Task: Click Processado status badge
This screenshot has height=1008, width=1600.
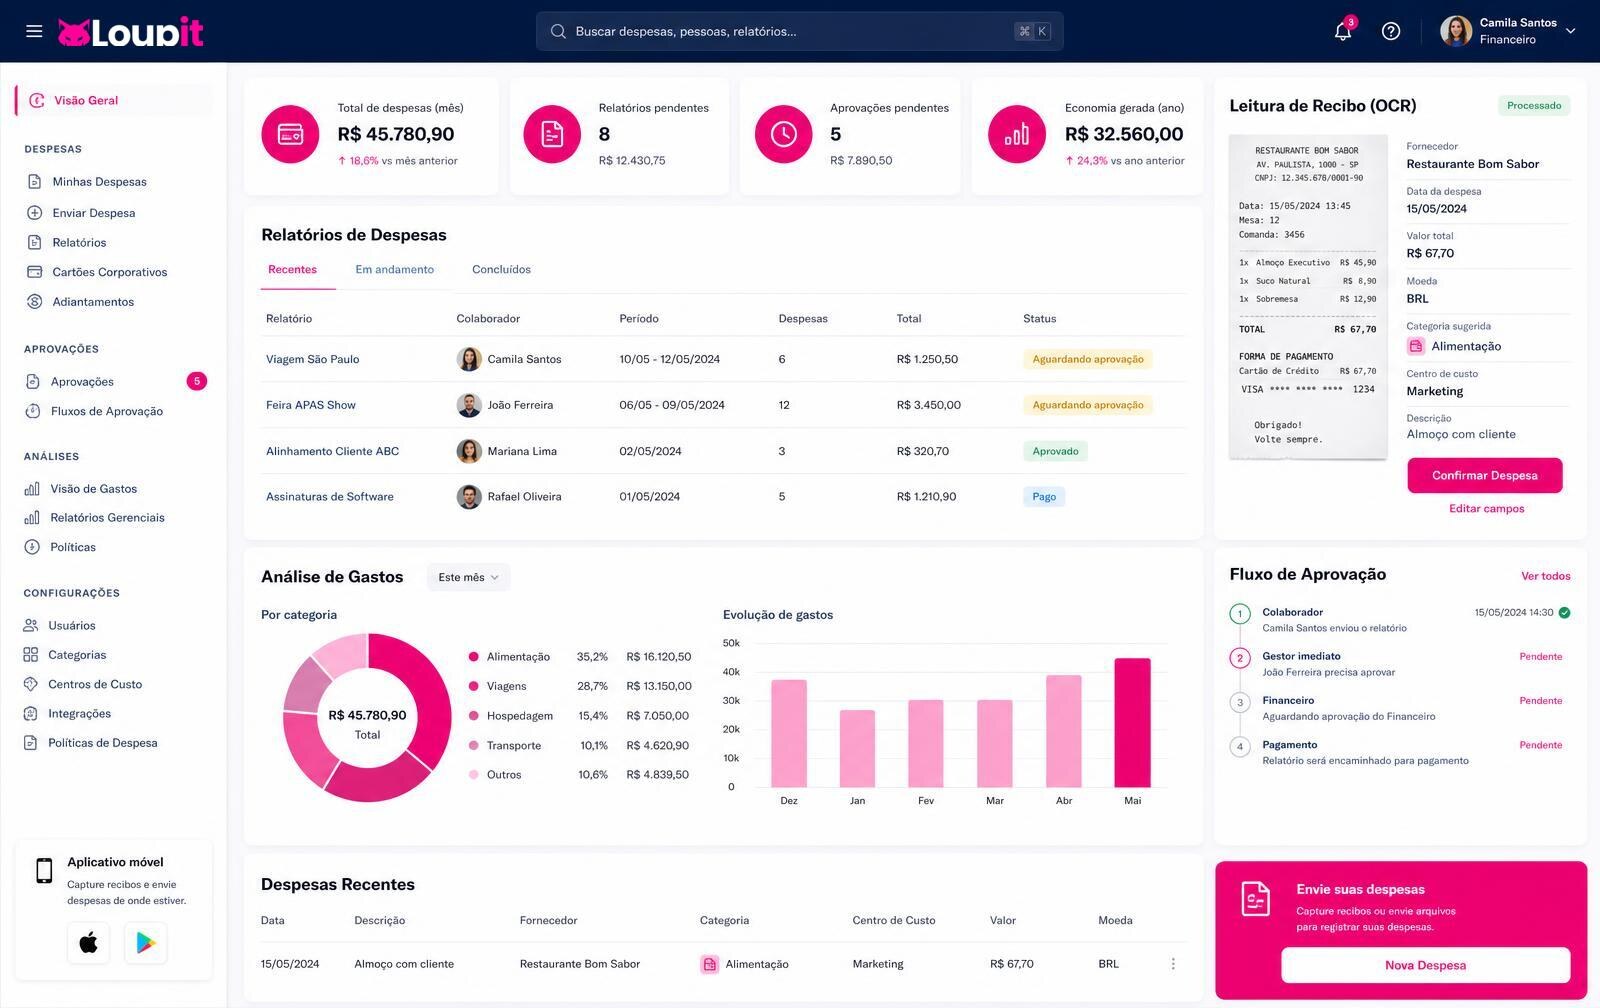Action: [x=1534, y=105]
